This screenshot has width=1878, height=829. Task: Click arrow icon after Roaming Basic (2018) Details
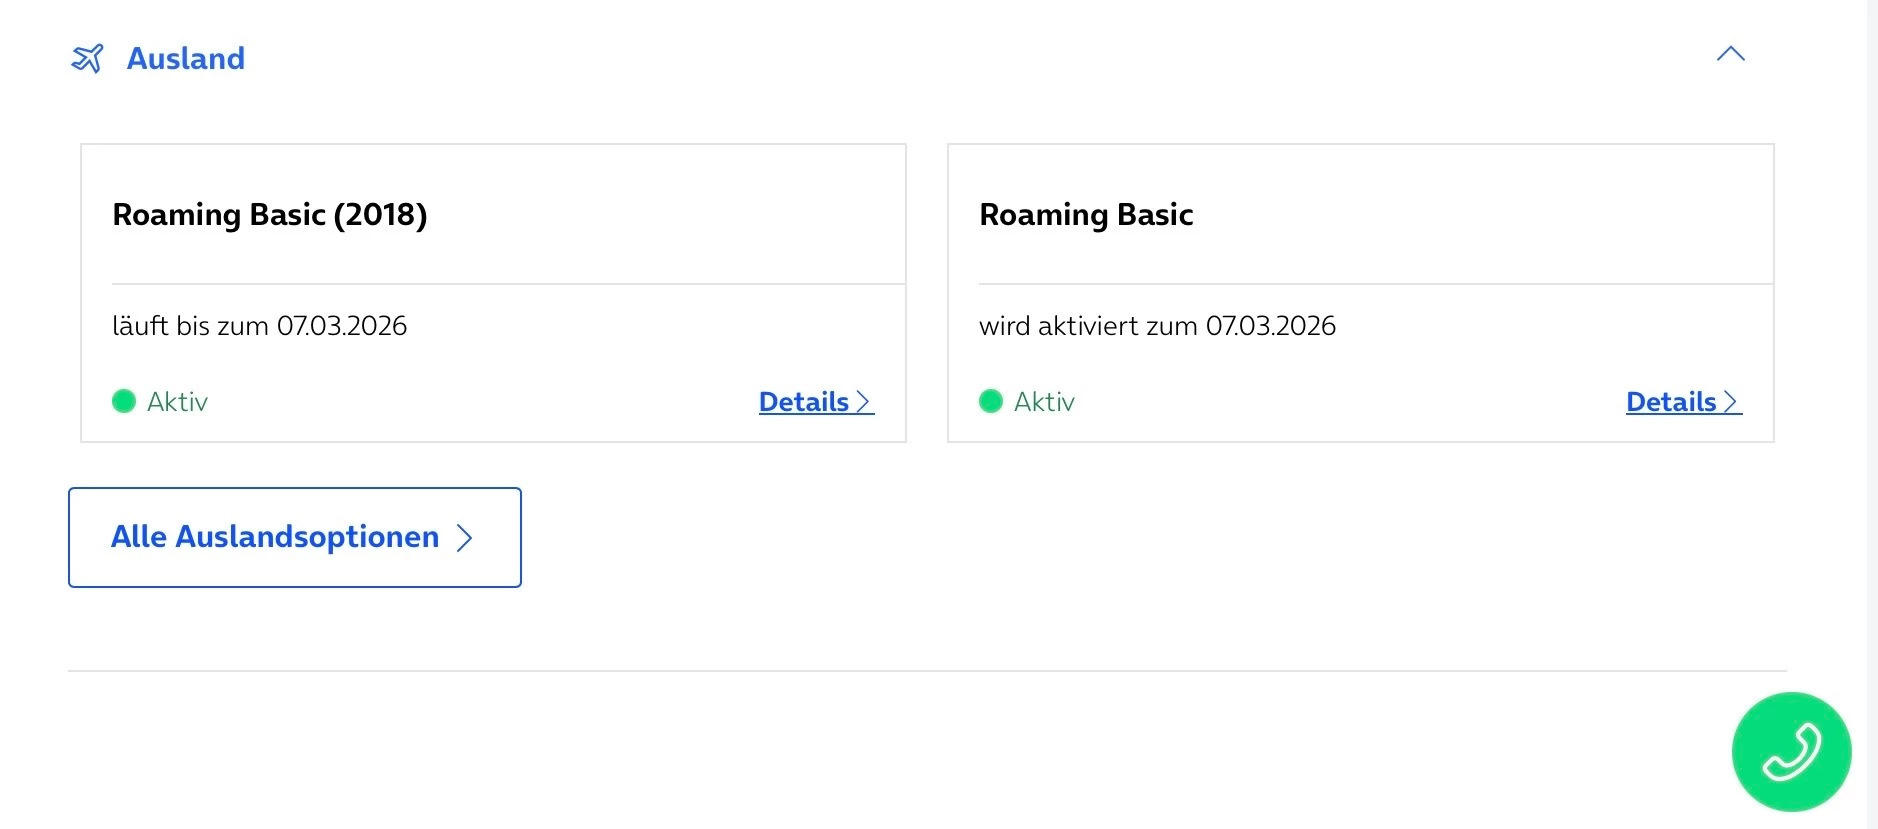[864, 402]
